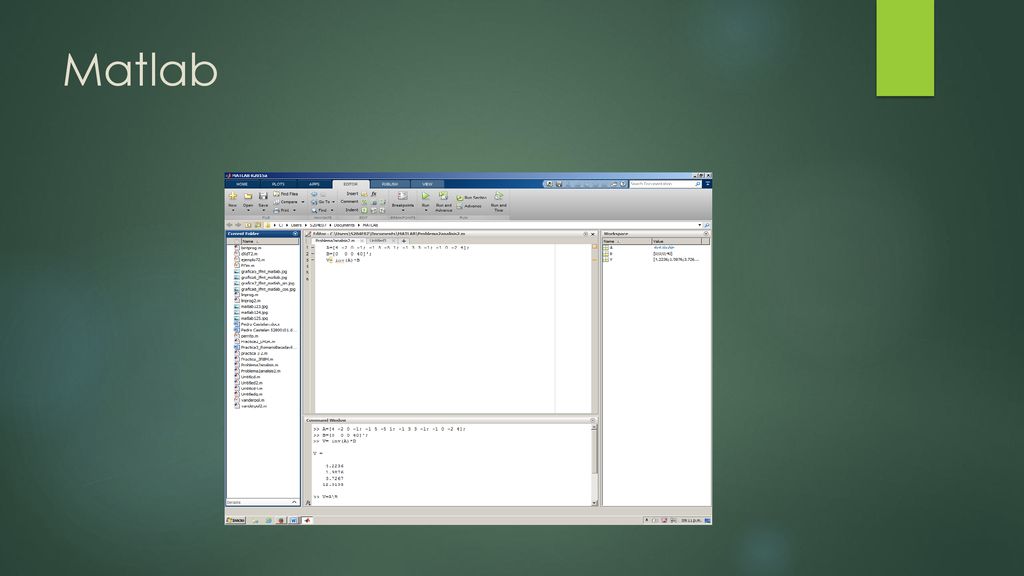Open Command Window actions menu
The height and width of the screenshot is (576, 1024).
click(593, 421)
